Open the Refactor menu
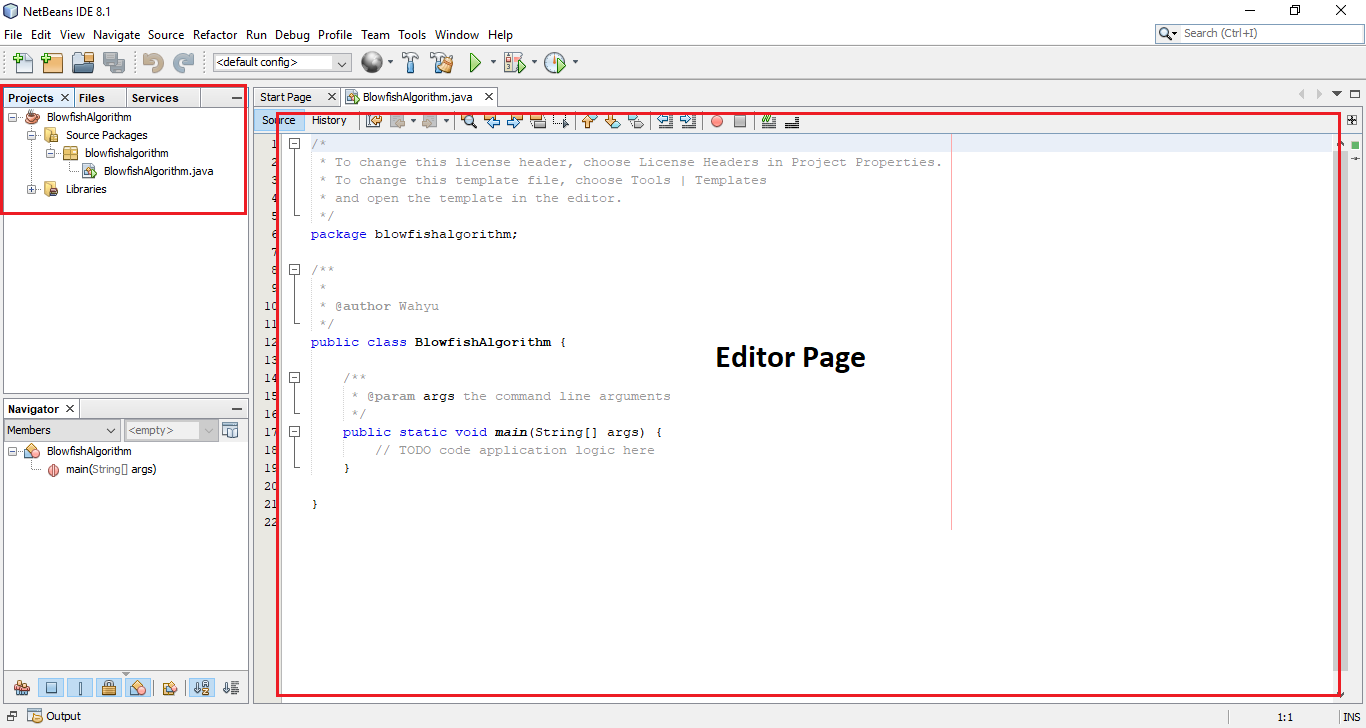 (215, 34)
